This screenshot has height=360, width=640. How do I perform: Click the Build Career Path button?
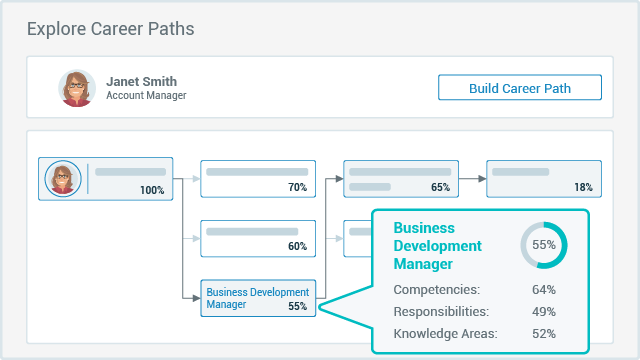(520, 87)
